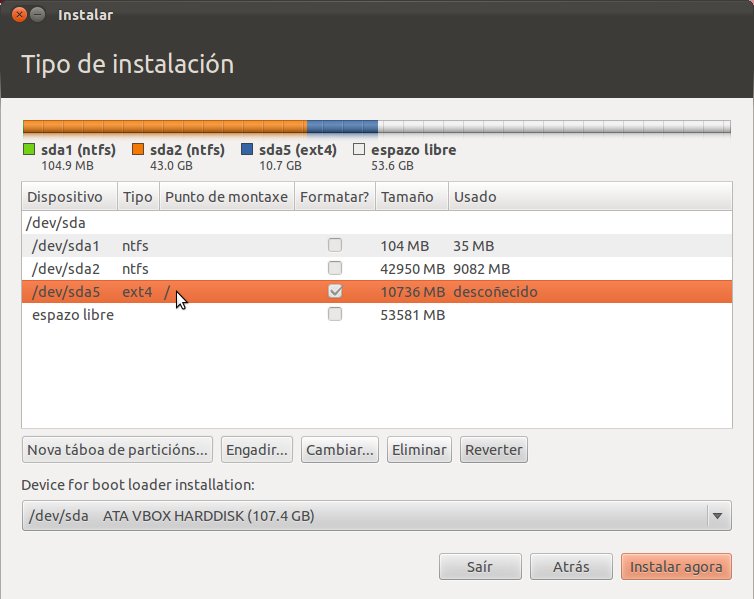Click blue sda5 (ext4) legend swatch
The width and height of the screenshot is (754, 599).
coord(247,150)
